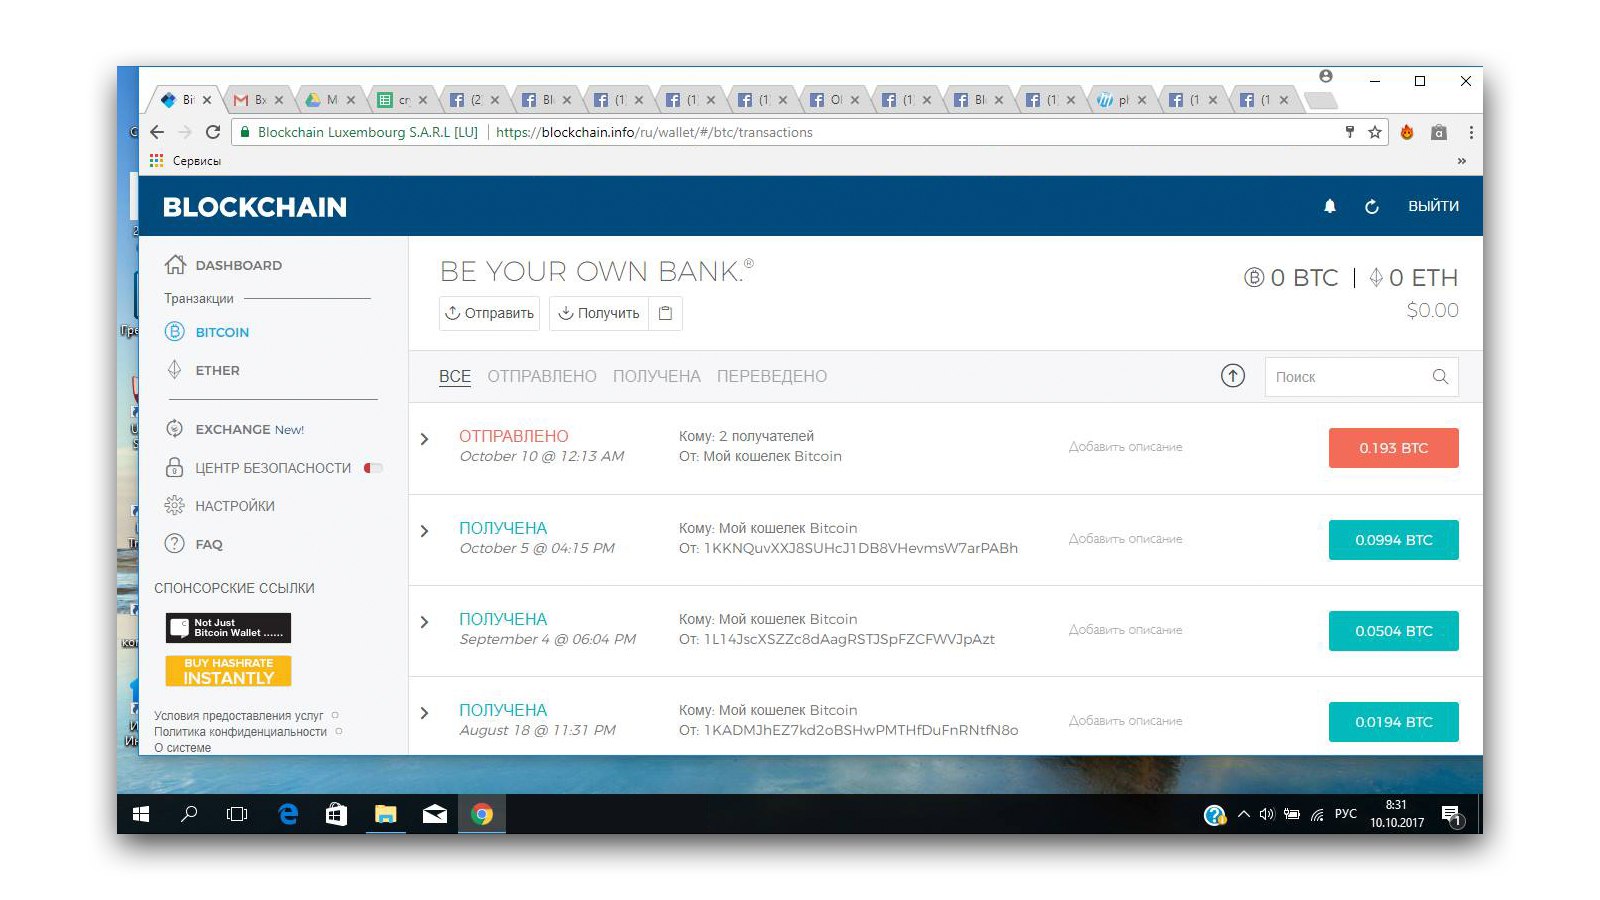This screenshot has height=900, width=1600.
Task: Click the refresh icon beside ВЫЙТИ
Action: tap(1372, 206)
